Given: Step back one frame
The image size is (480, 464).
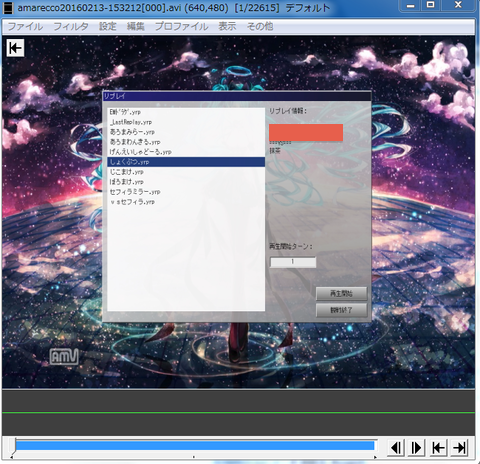Looking at the screenshot, I should (x=396, y=448).
